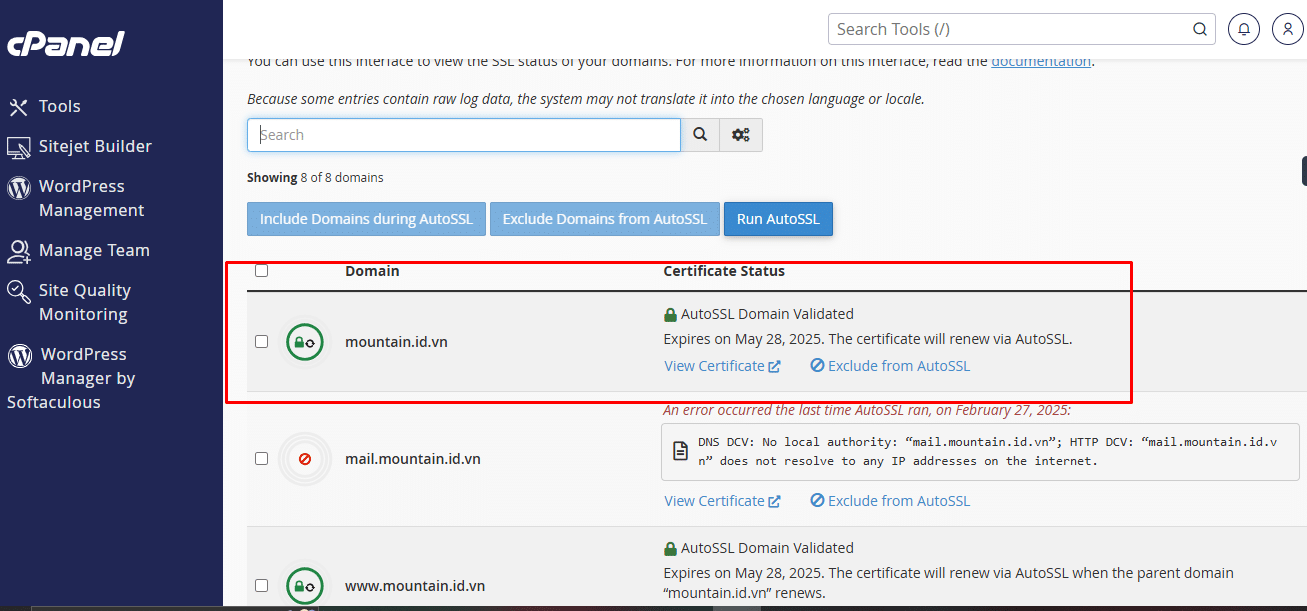Click mountain.id.vn green lock status icon
Viewport: 1307px width, 611px height.
[304, 342]
